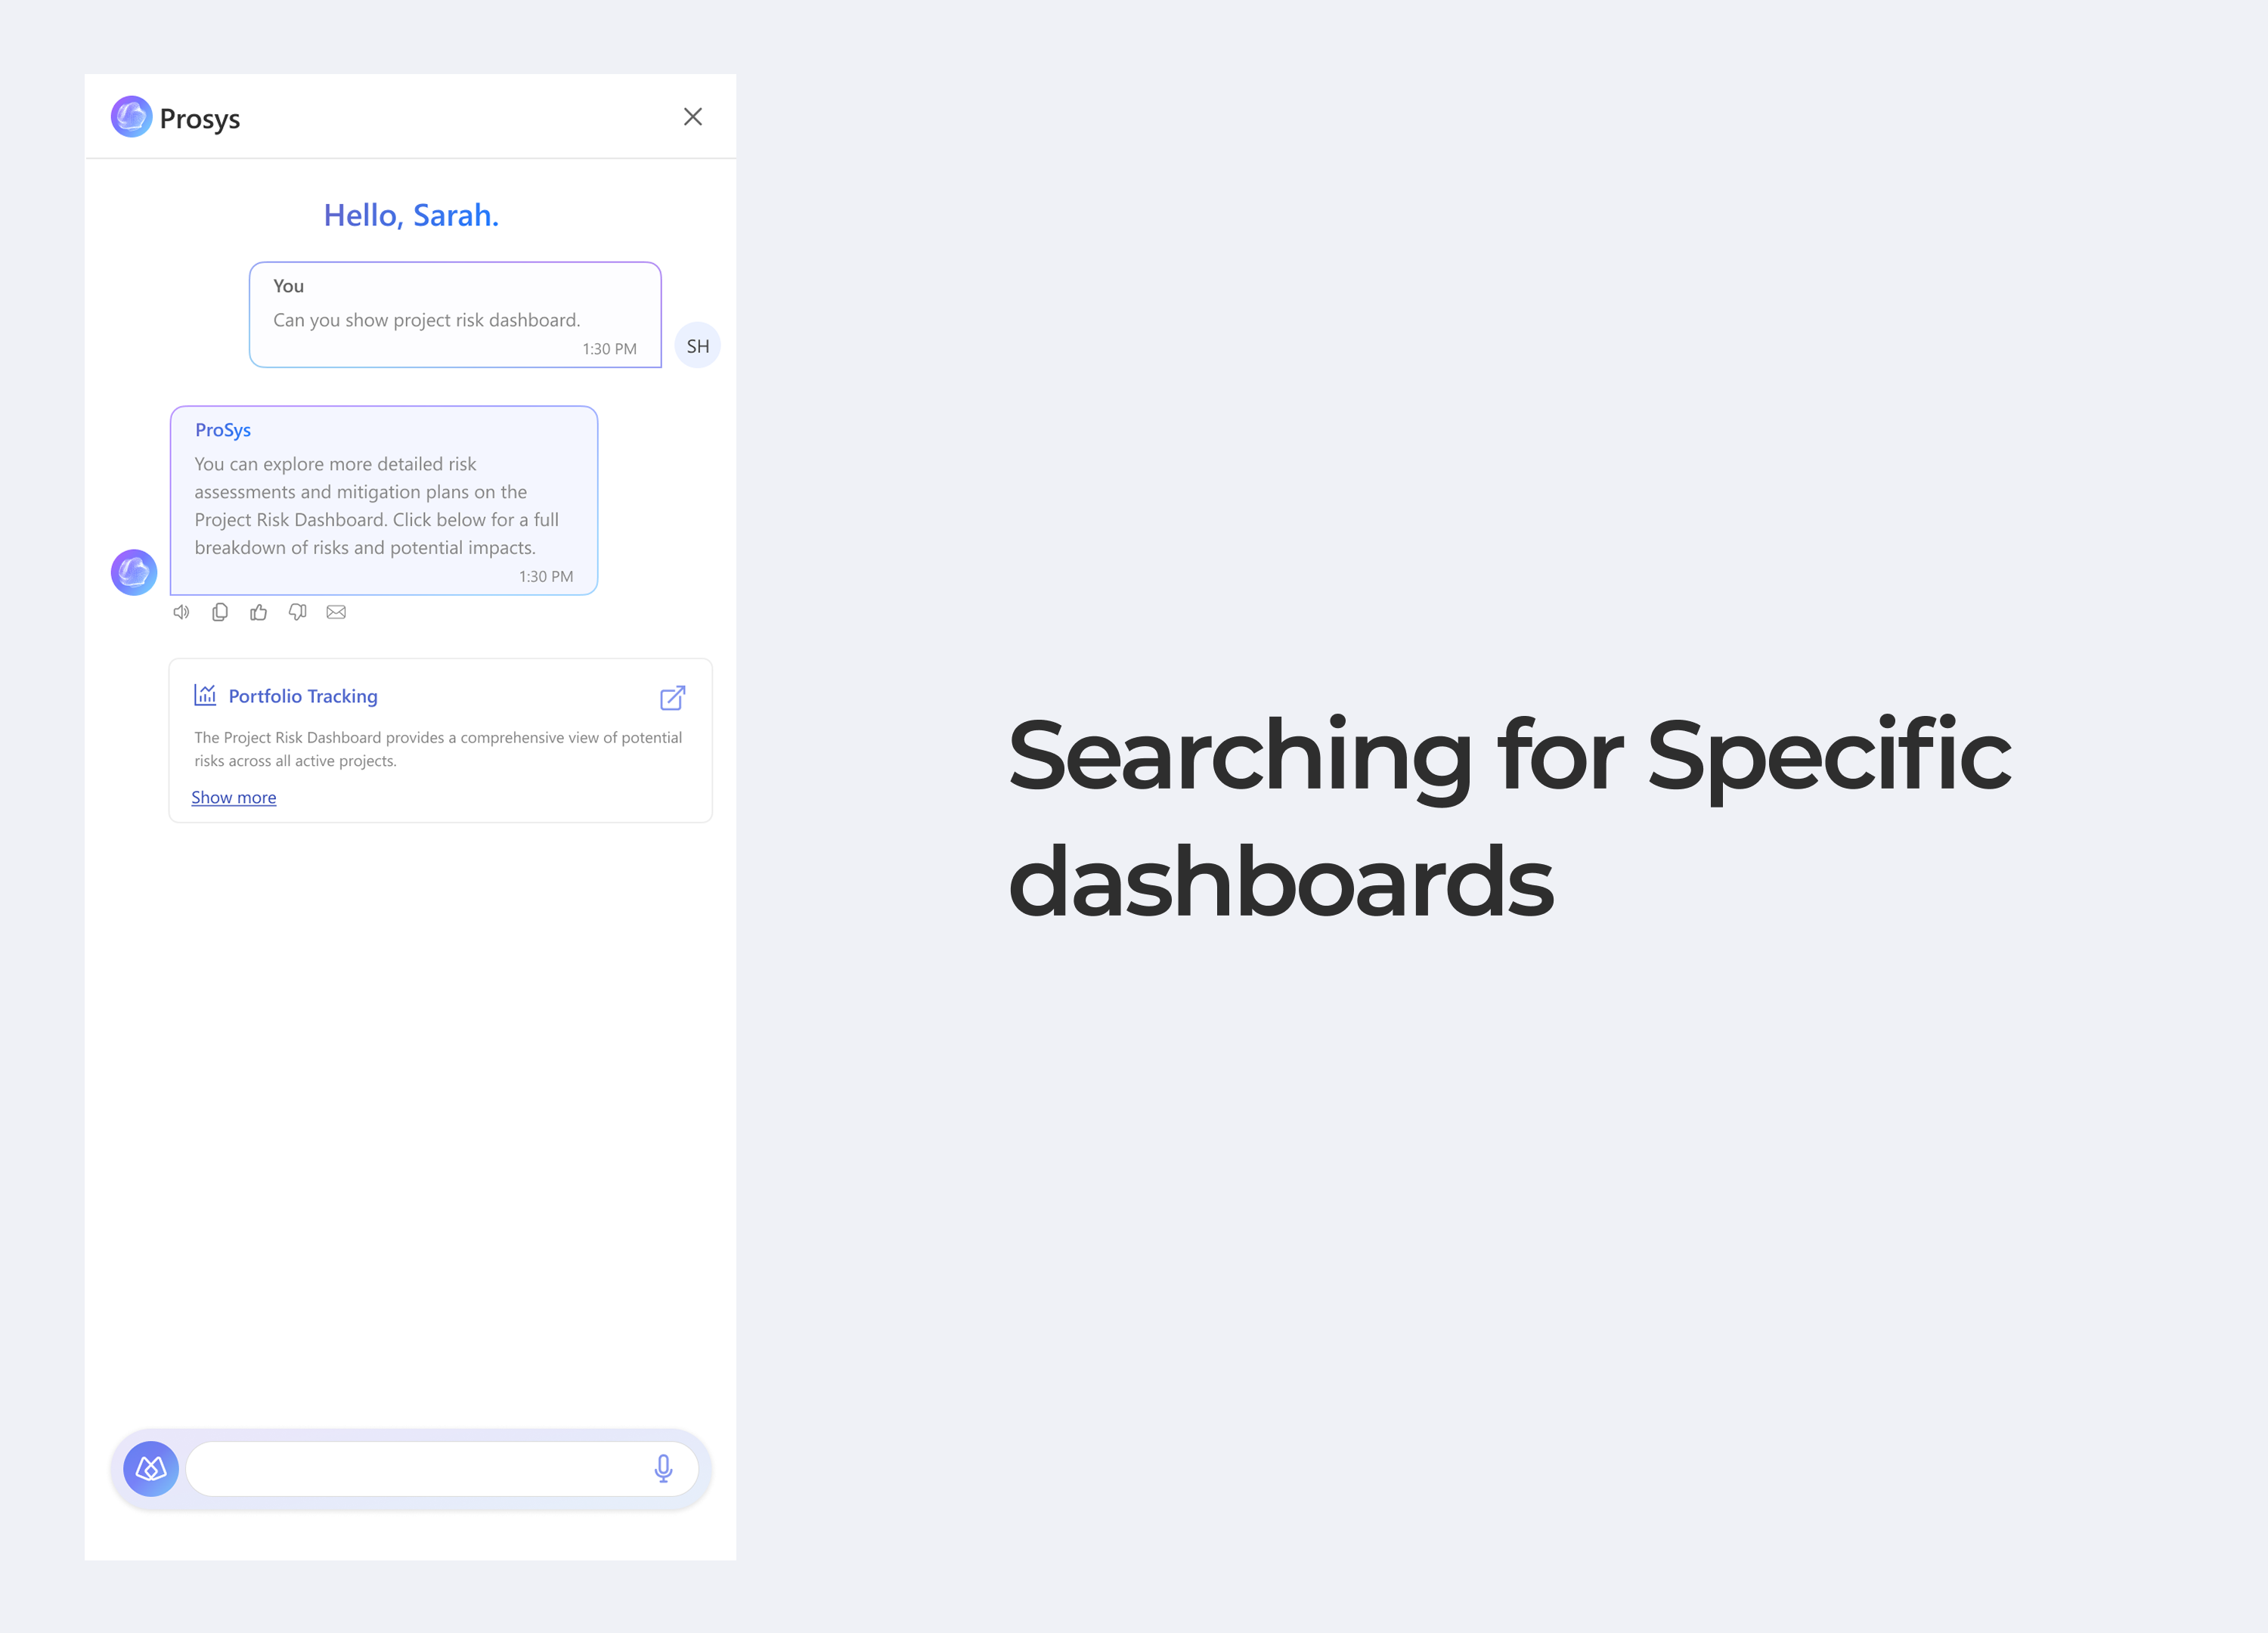Open Portfolio Tracking in a new window
The width and height of the screenshot is (2268, 1633).
coord(672,697)
